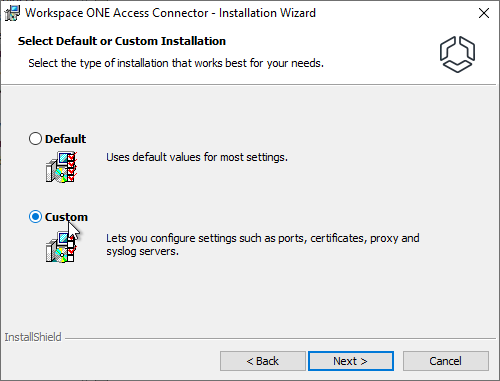Cancel the installation wizard

pyautogui.click(x=446, y=361)
